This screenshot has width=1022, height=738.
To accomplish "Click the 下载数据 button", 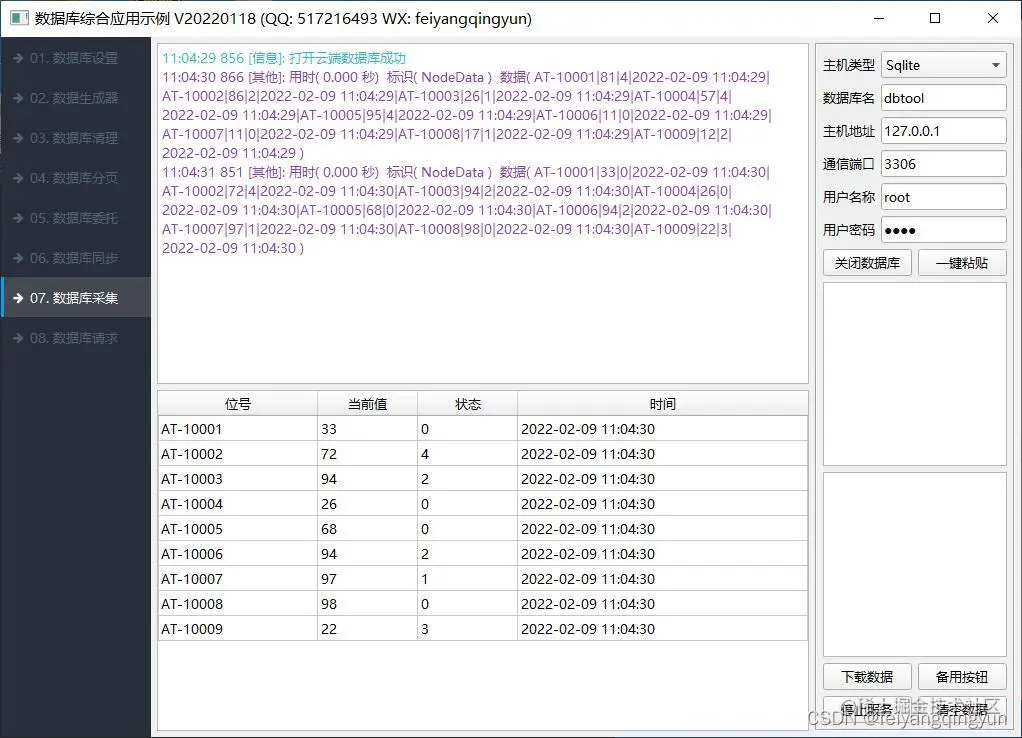I will click(867, 677).
